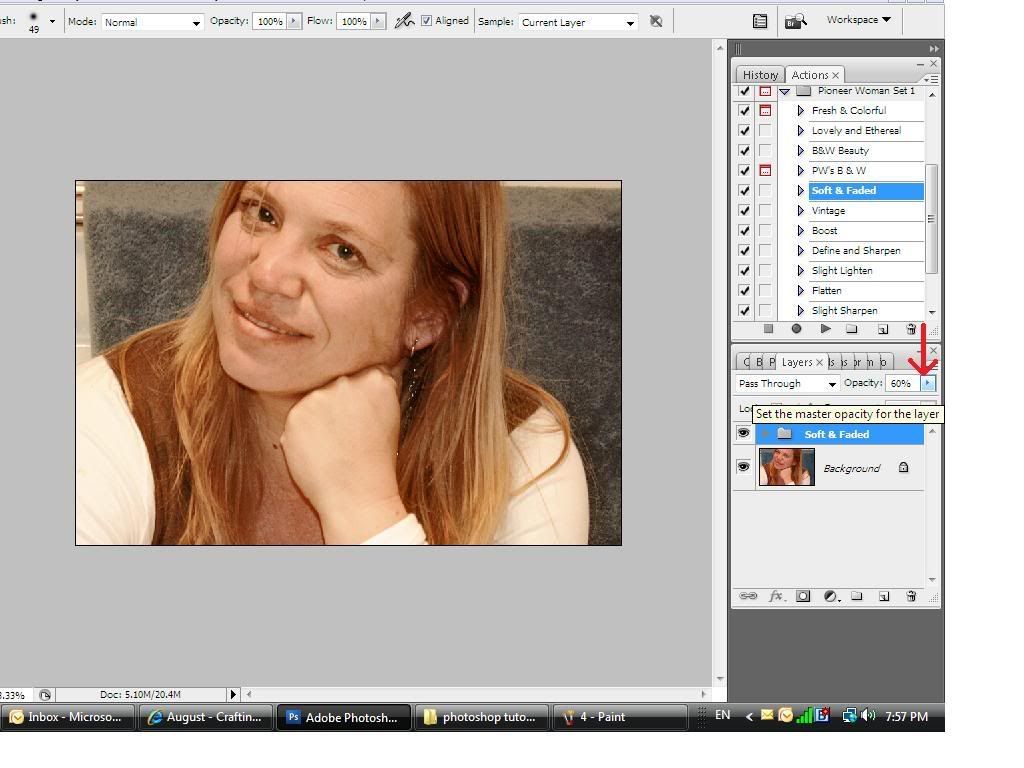Uncheck the Aligned checkbox
The height and width of the screenshot is (768, 1024).
427,21
